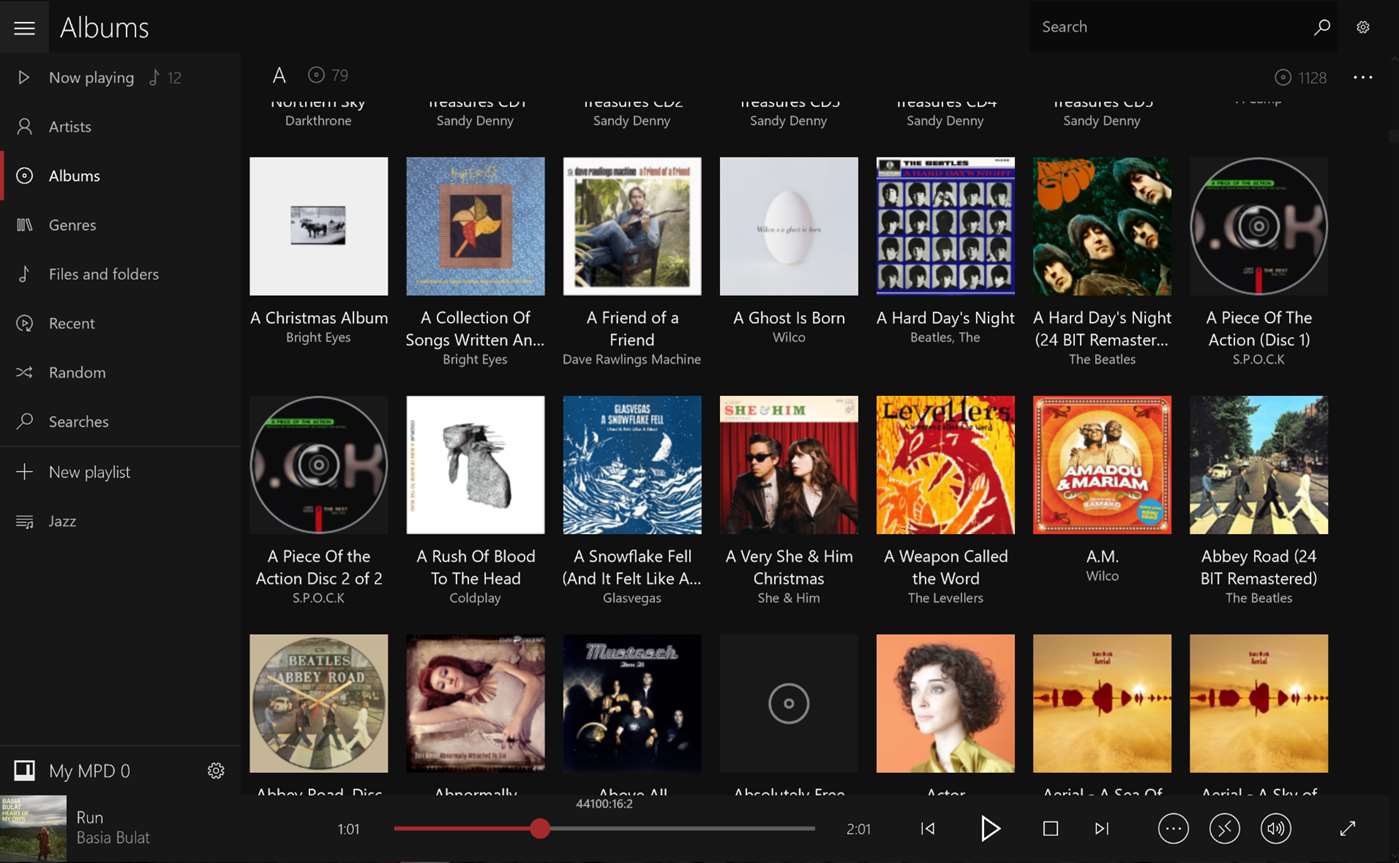Open A Piece Of the Action Disc 2 cover
This screenshot has width=1399, height=863.
[x=319, y=465]
